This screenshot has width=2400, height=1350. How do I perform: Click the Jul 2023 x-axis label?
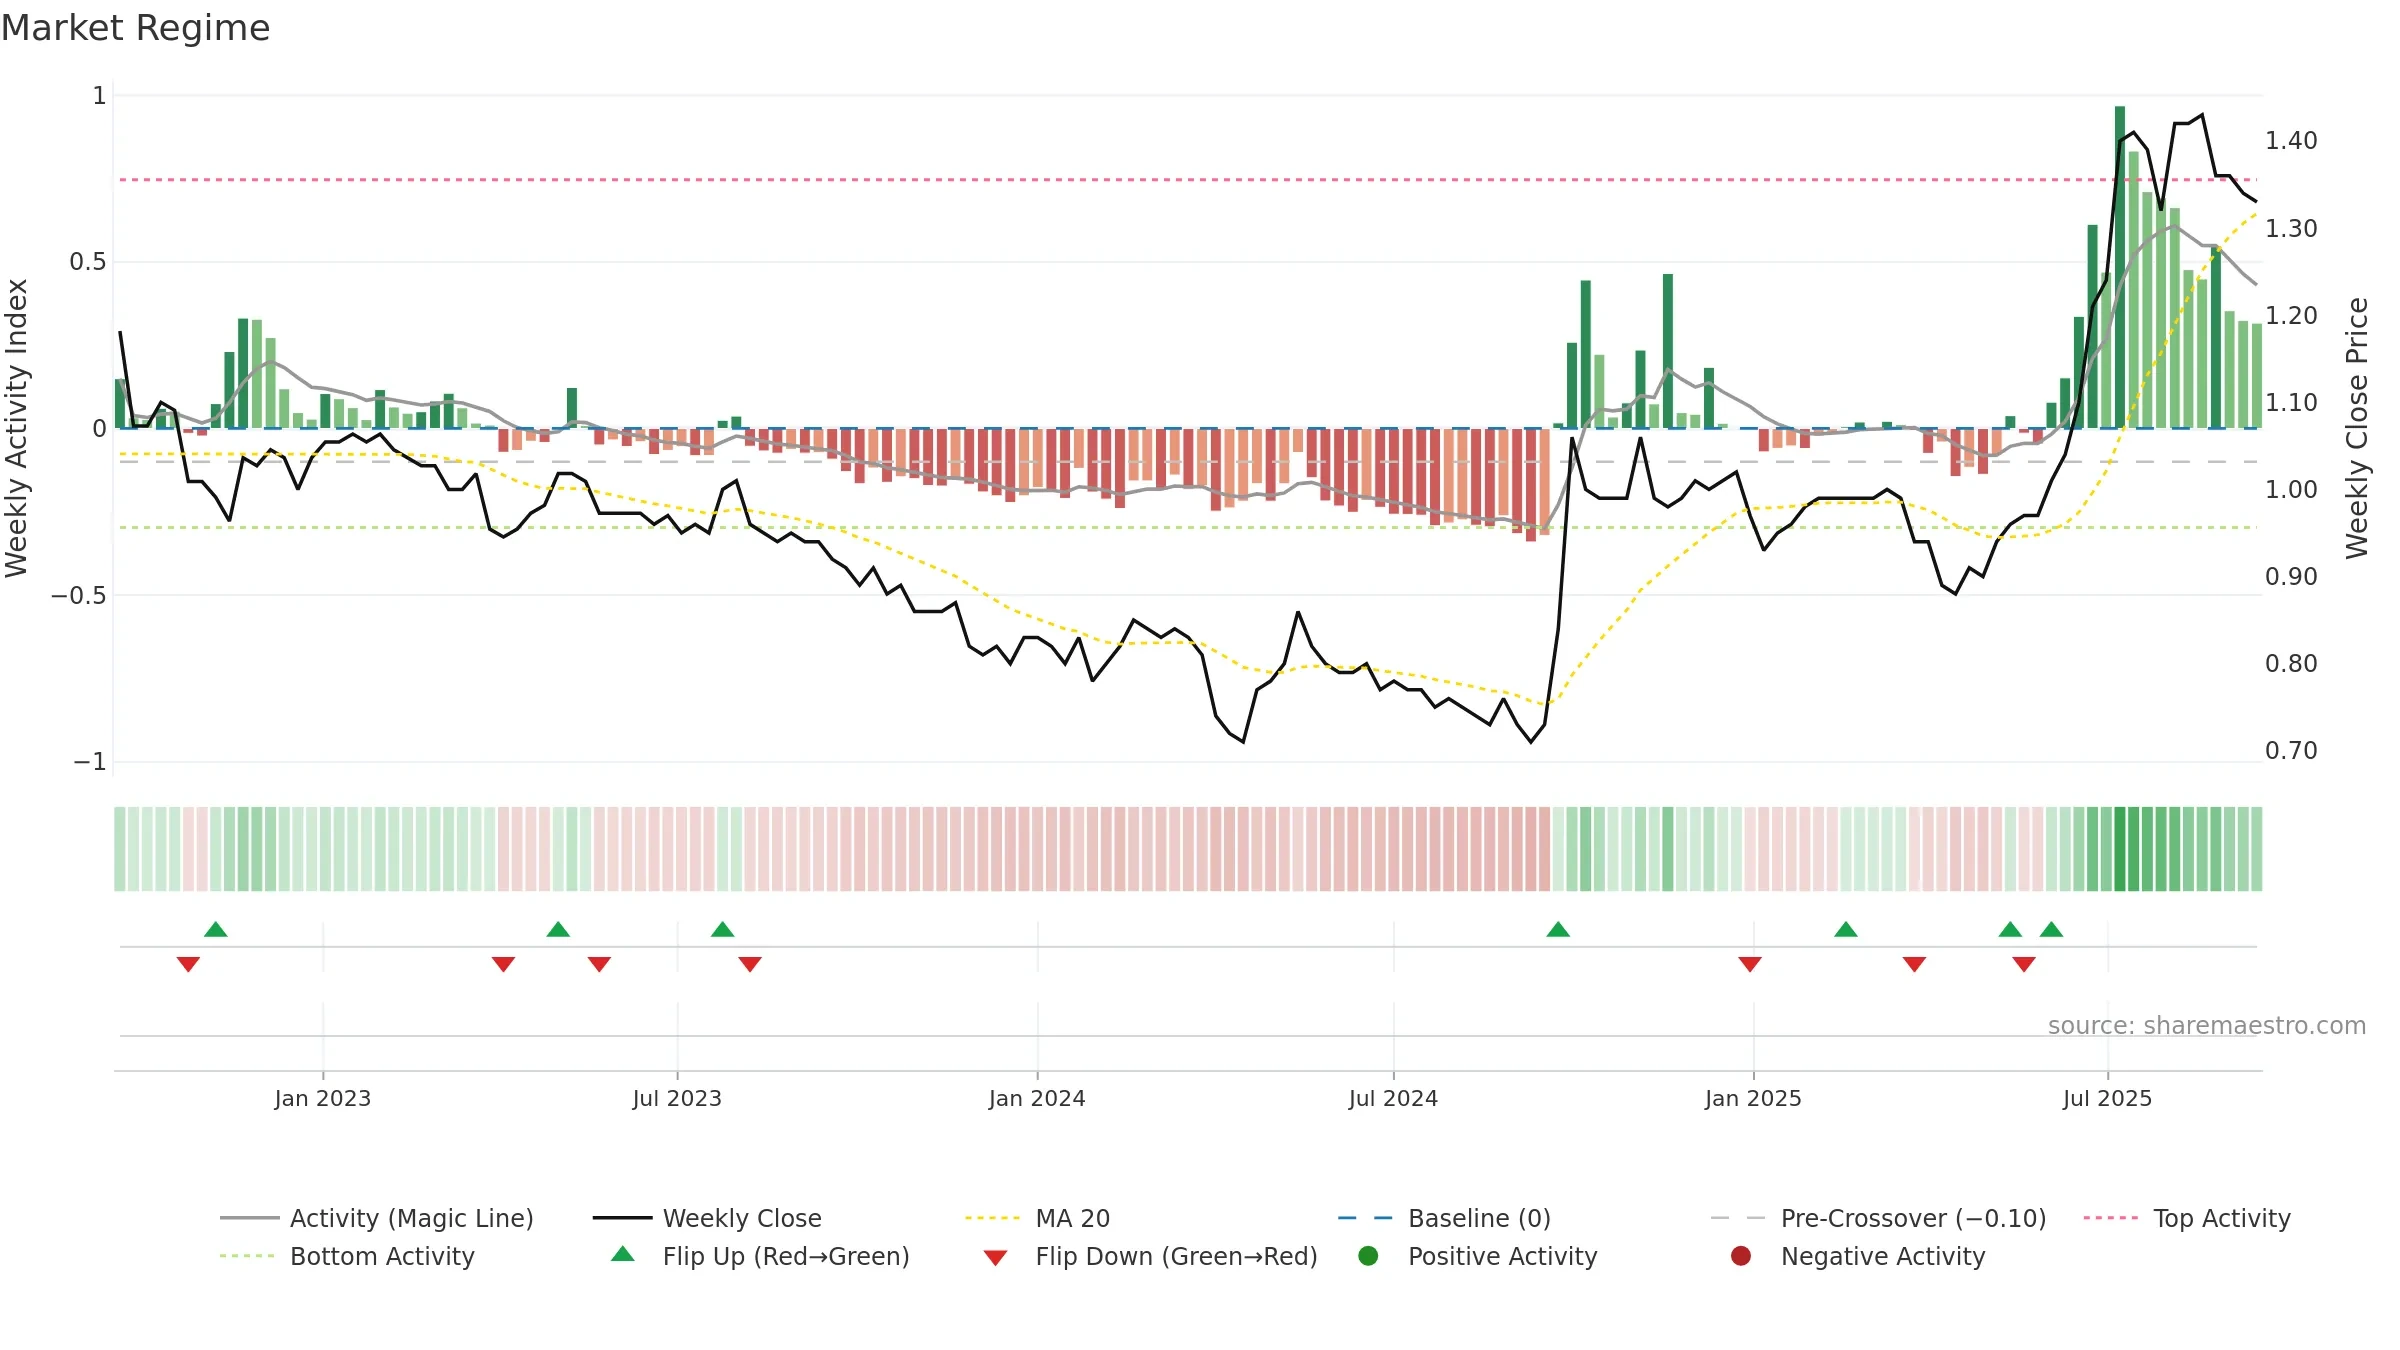677,1098
